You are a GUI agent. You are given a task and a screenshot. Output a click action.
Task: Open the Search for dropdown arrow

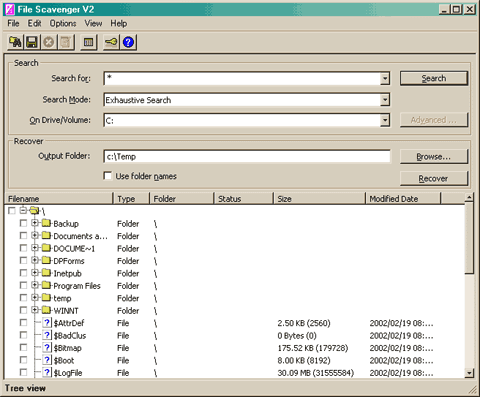385,79
